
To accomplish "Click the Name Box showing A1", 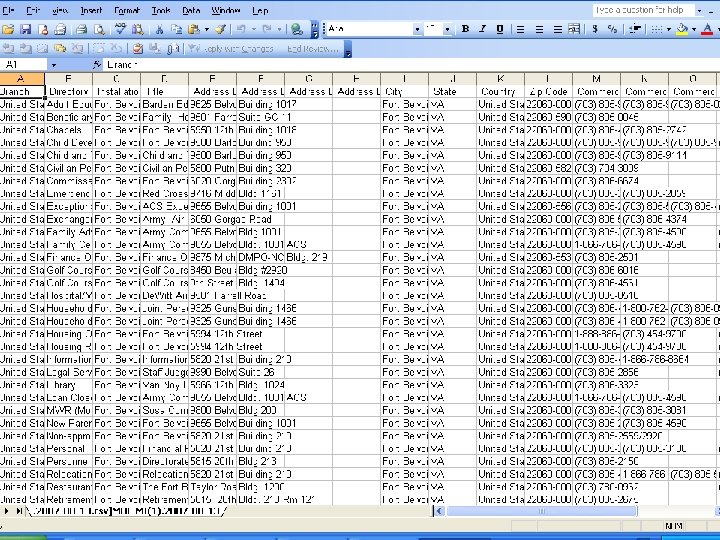I will 23,65.
